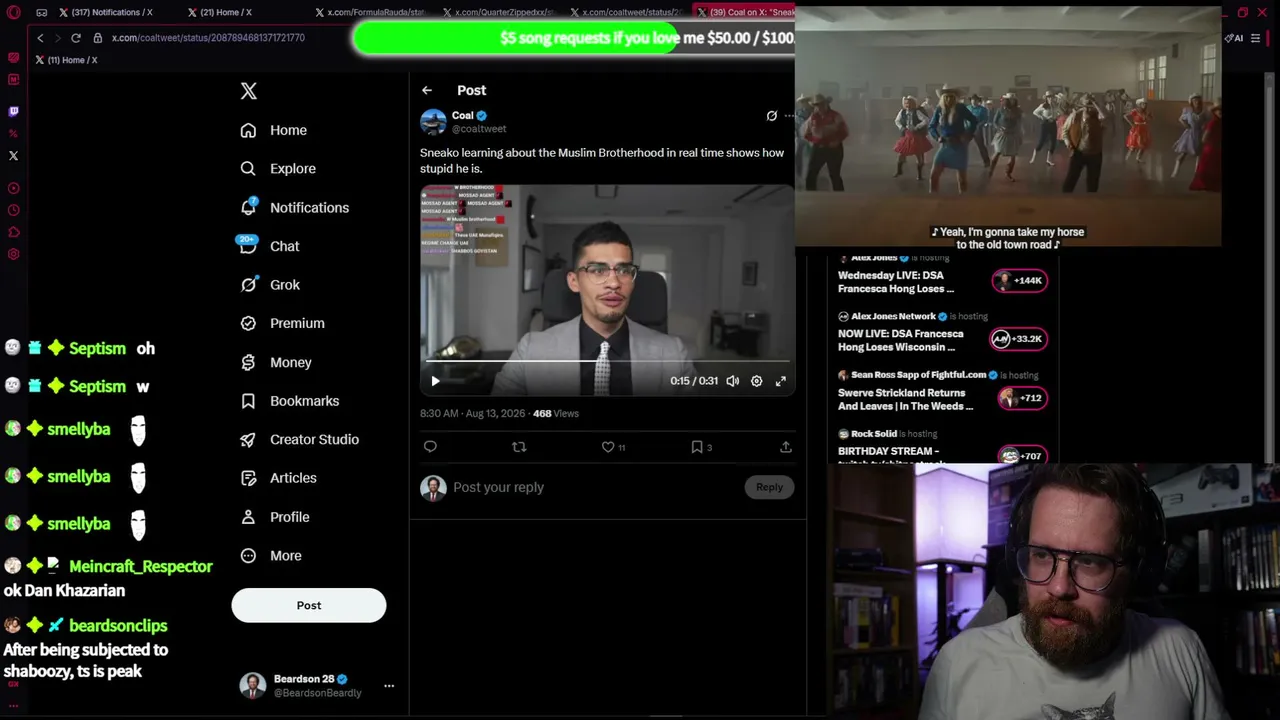This screenshot has height=720, width=1280.
Task: Open Money in the sidebar
Action: [276, 362]
